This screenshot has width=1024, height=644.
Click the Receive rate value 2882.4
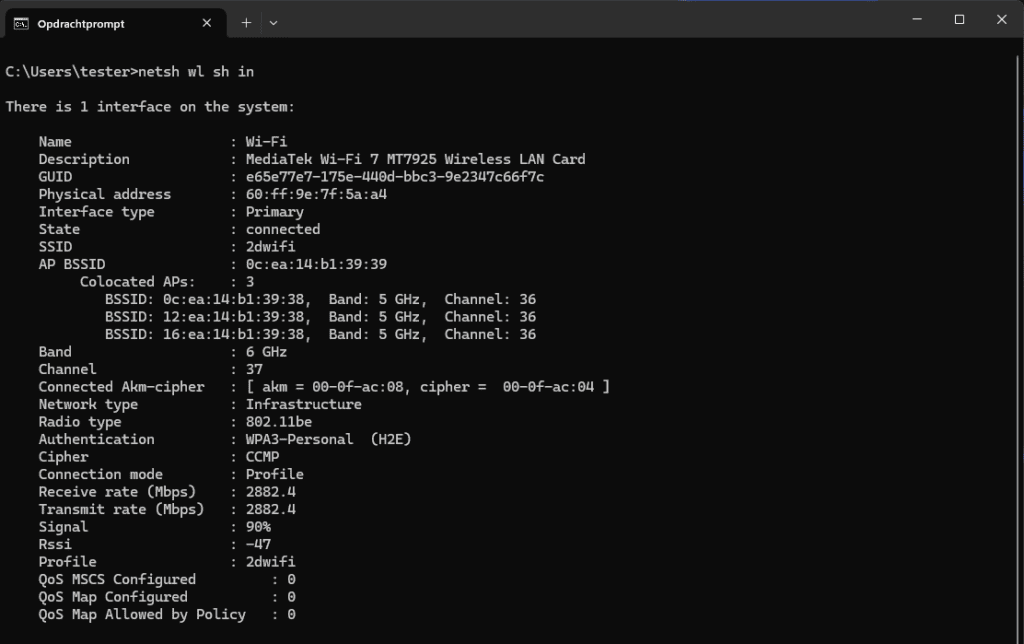click(x=270, y=492)
